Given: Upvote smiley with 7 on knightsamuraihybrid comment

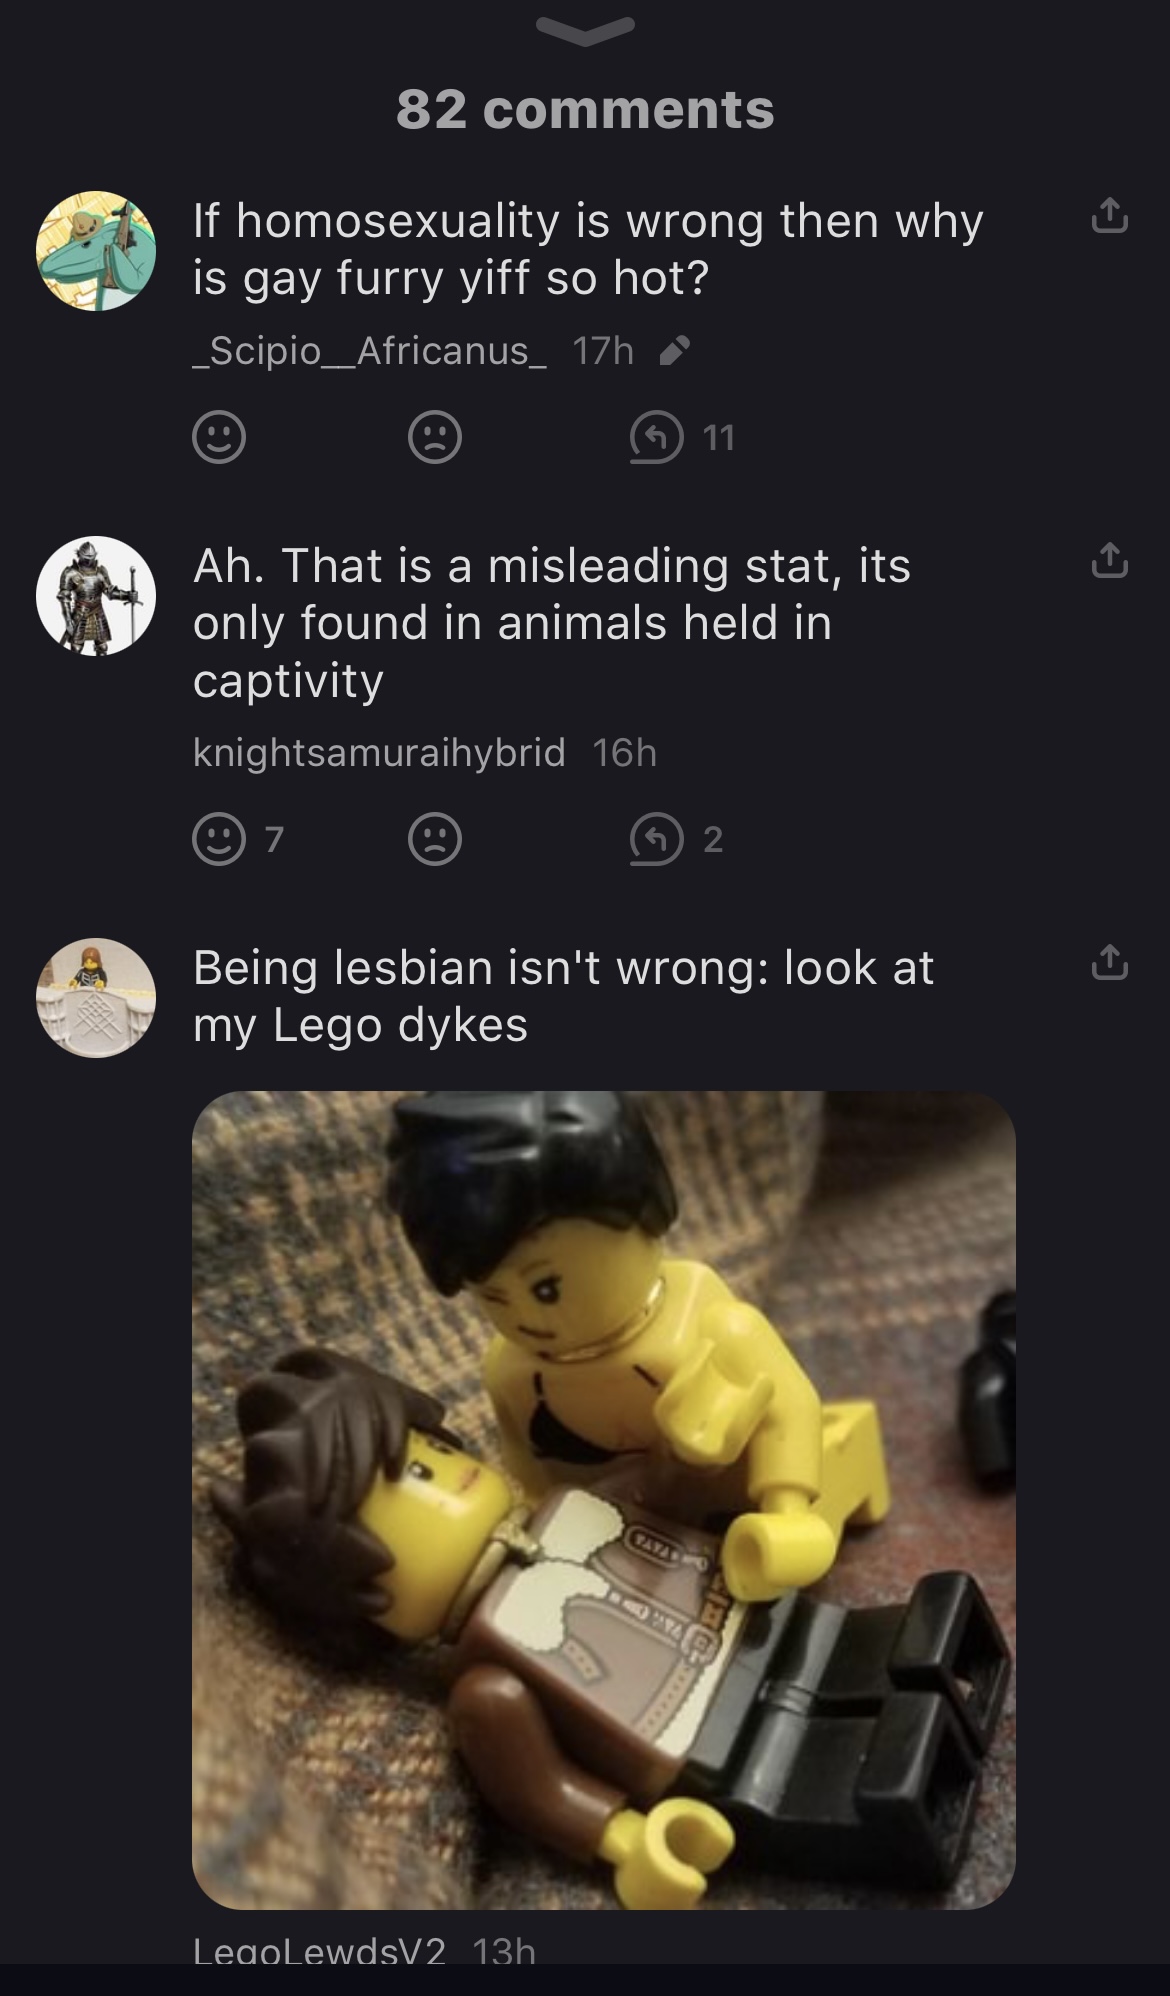Looking at the screenshot, I should 238,839.
